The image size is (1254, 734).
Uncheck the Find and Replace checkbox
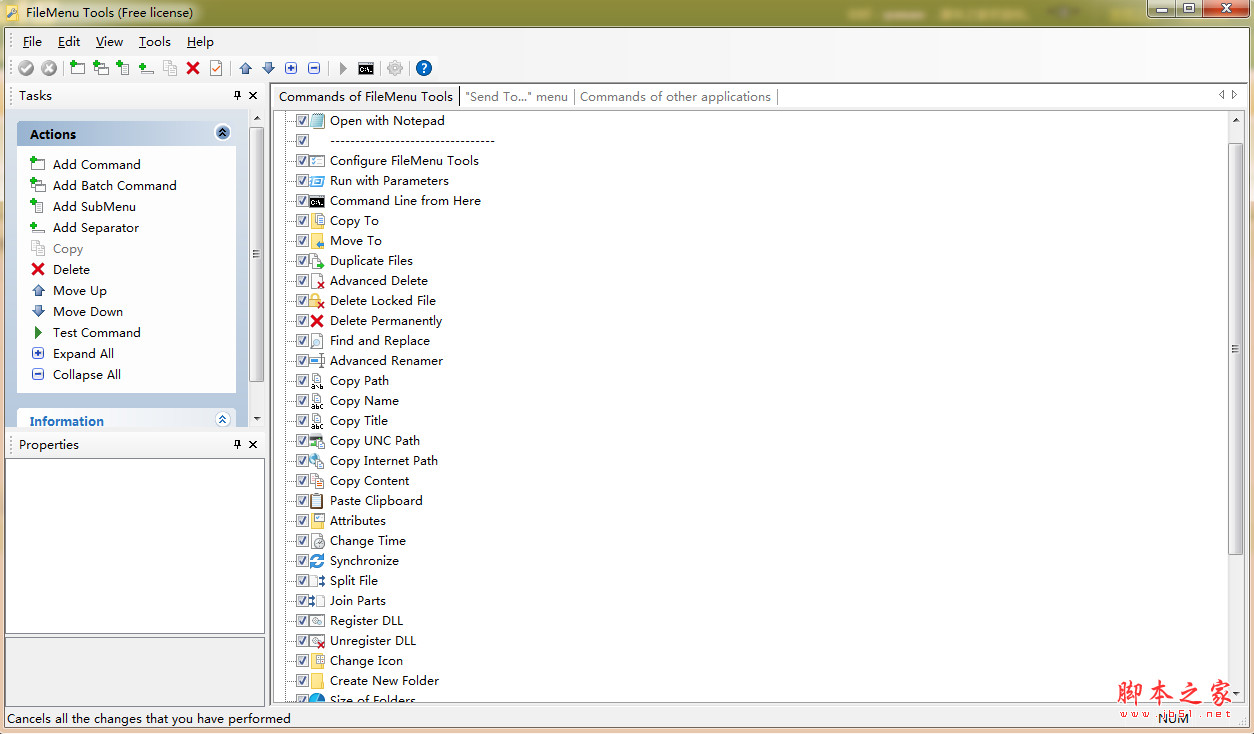[x=302, y=341]
